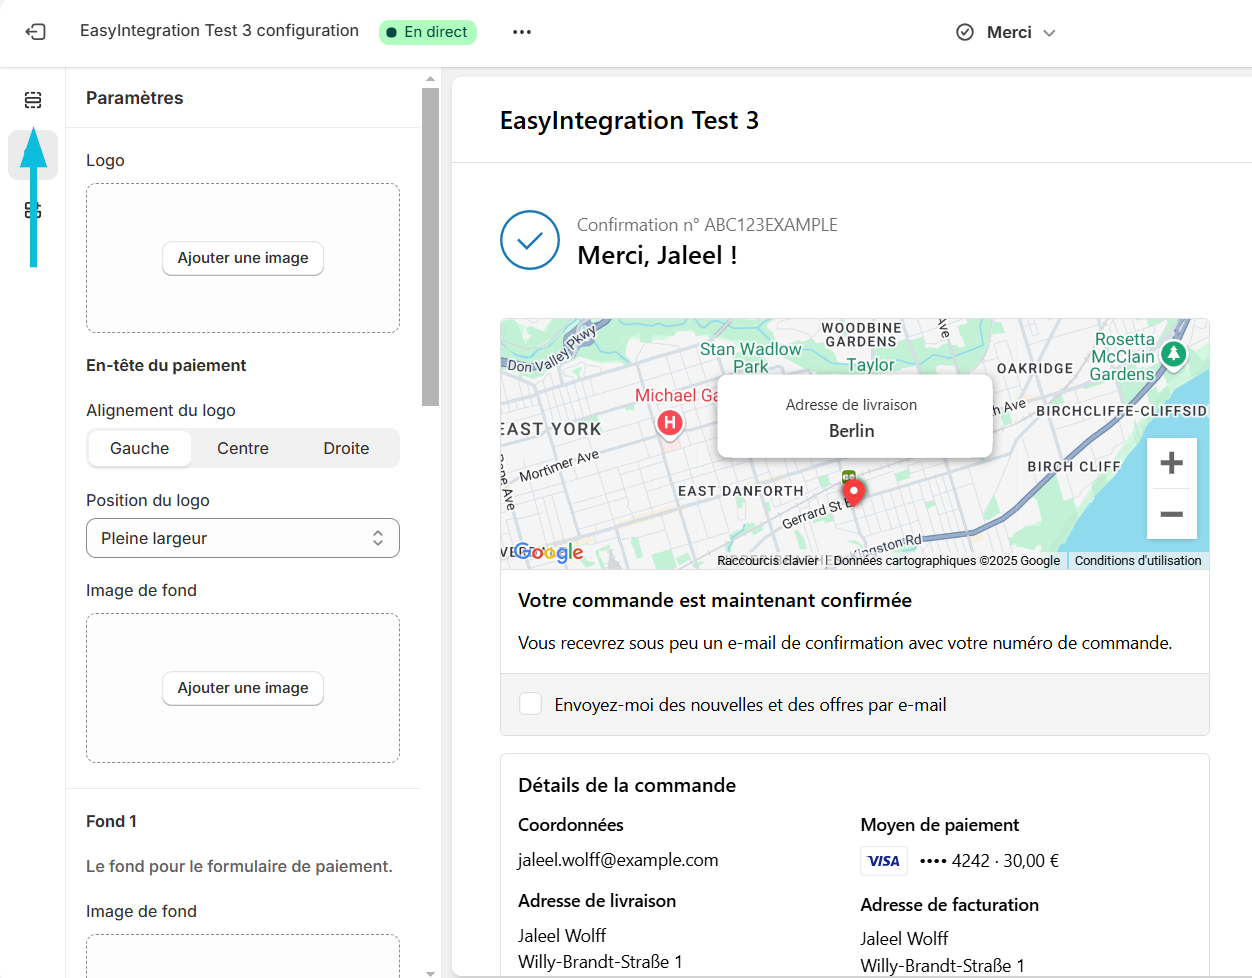Click the Visa card icon
The width and height of the screenshot is (1252, 978).
coord(883,861)
